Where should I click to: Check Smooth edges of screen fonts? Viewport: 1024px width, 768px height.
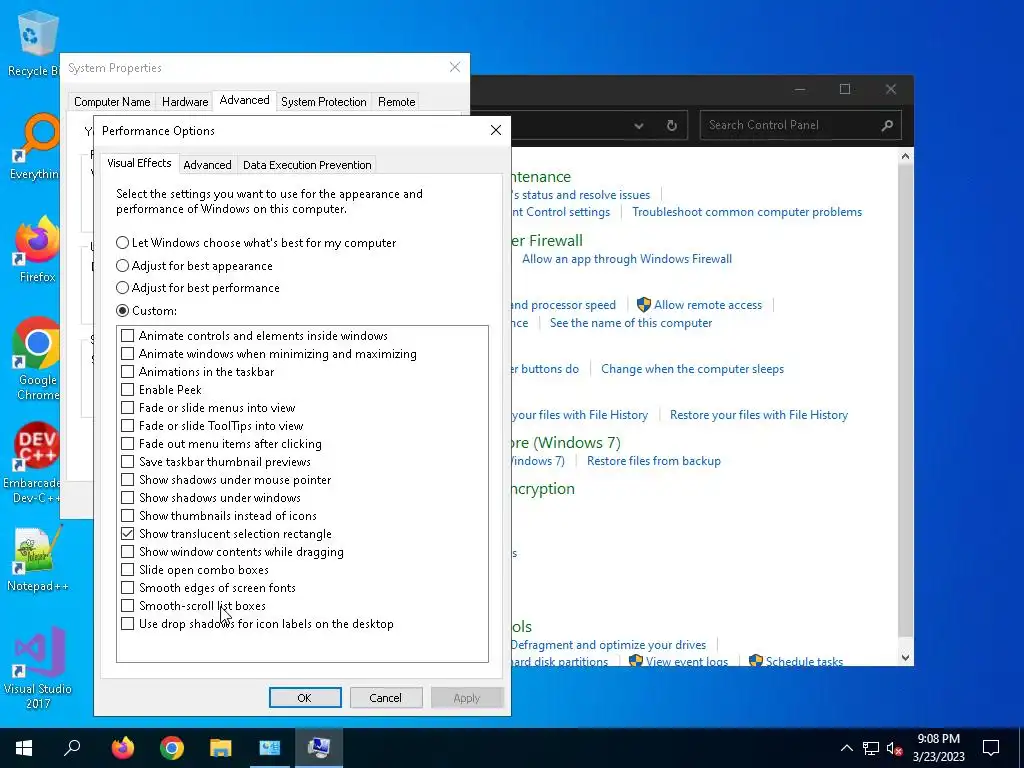(127, 588)
